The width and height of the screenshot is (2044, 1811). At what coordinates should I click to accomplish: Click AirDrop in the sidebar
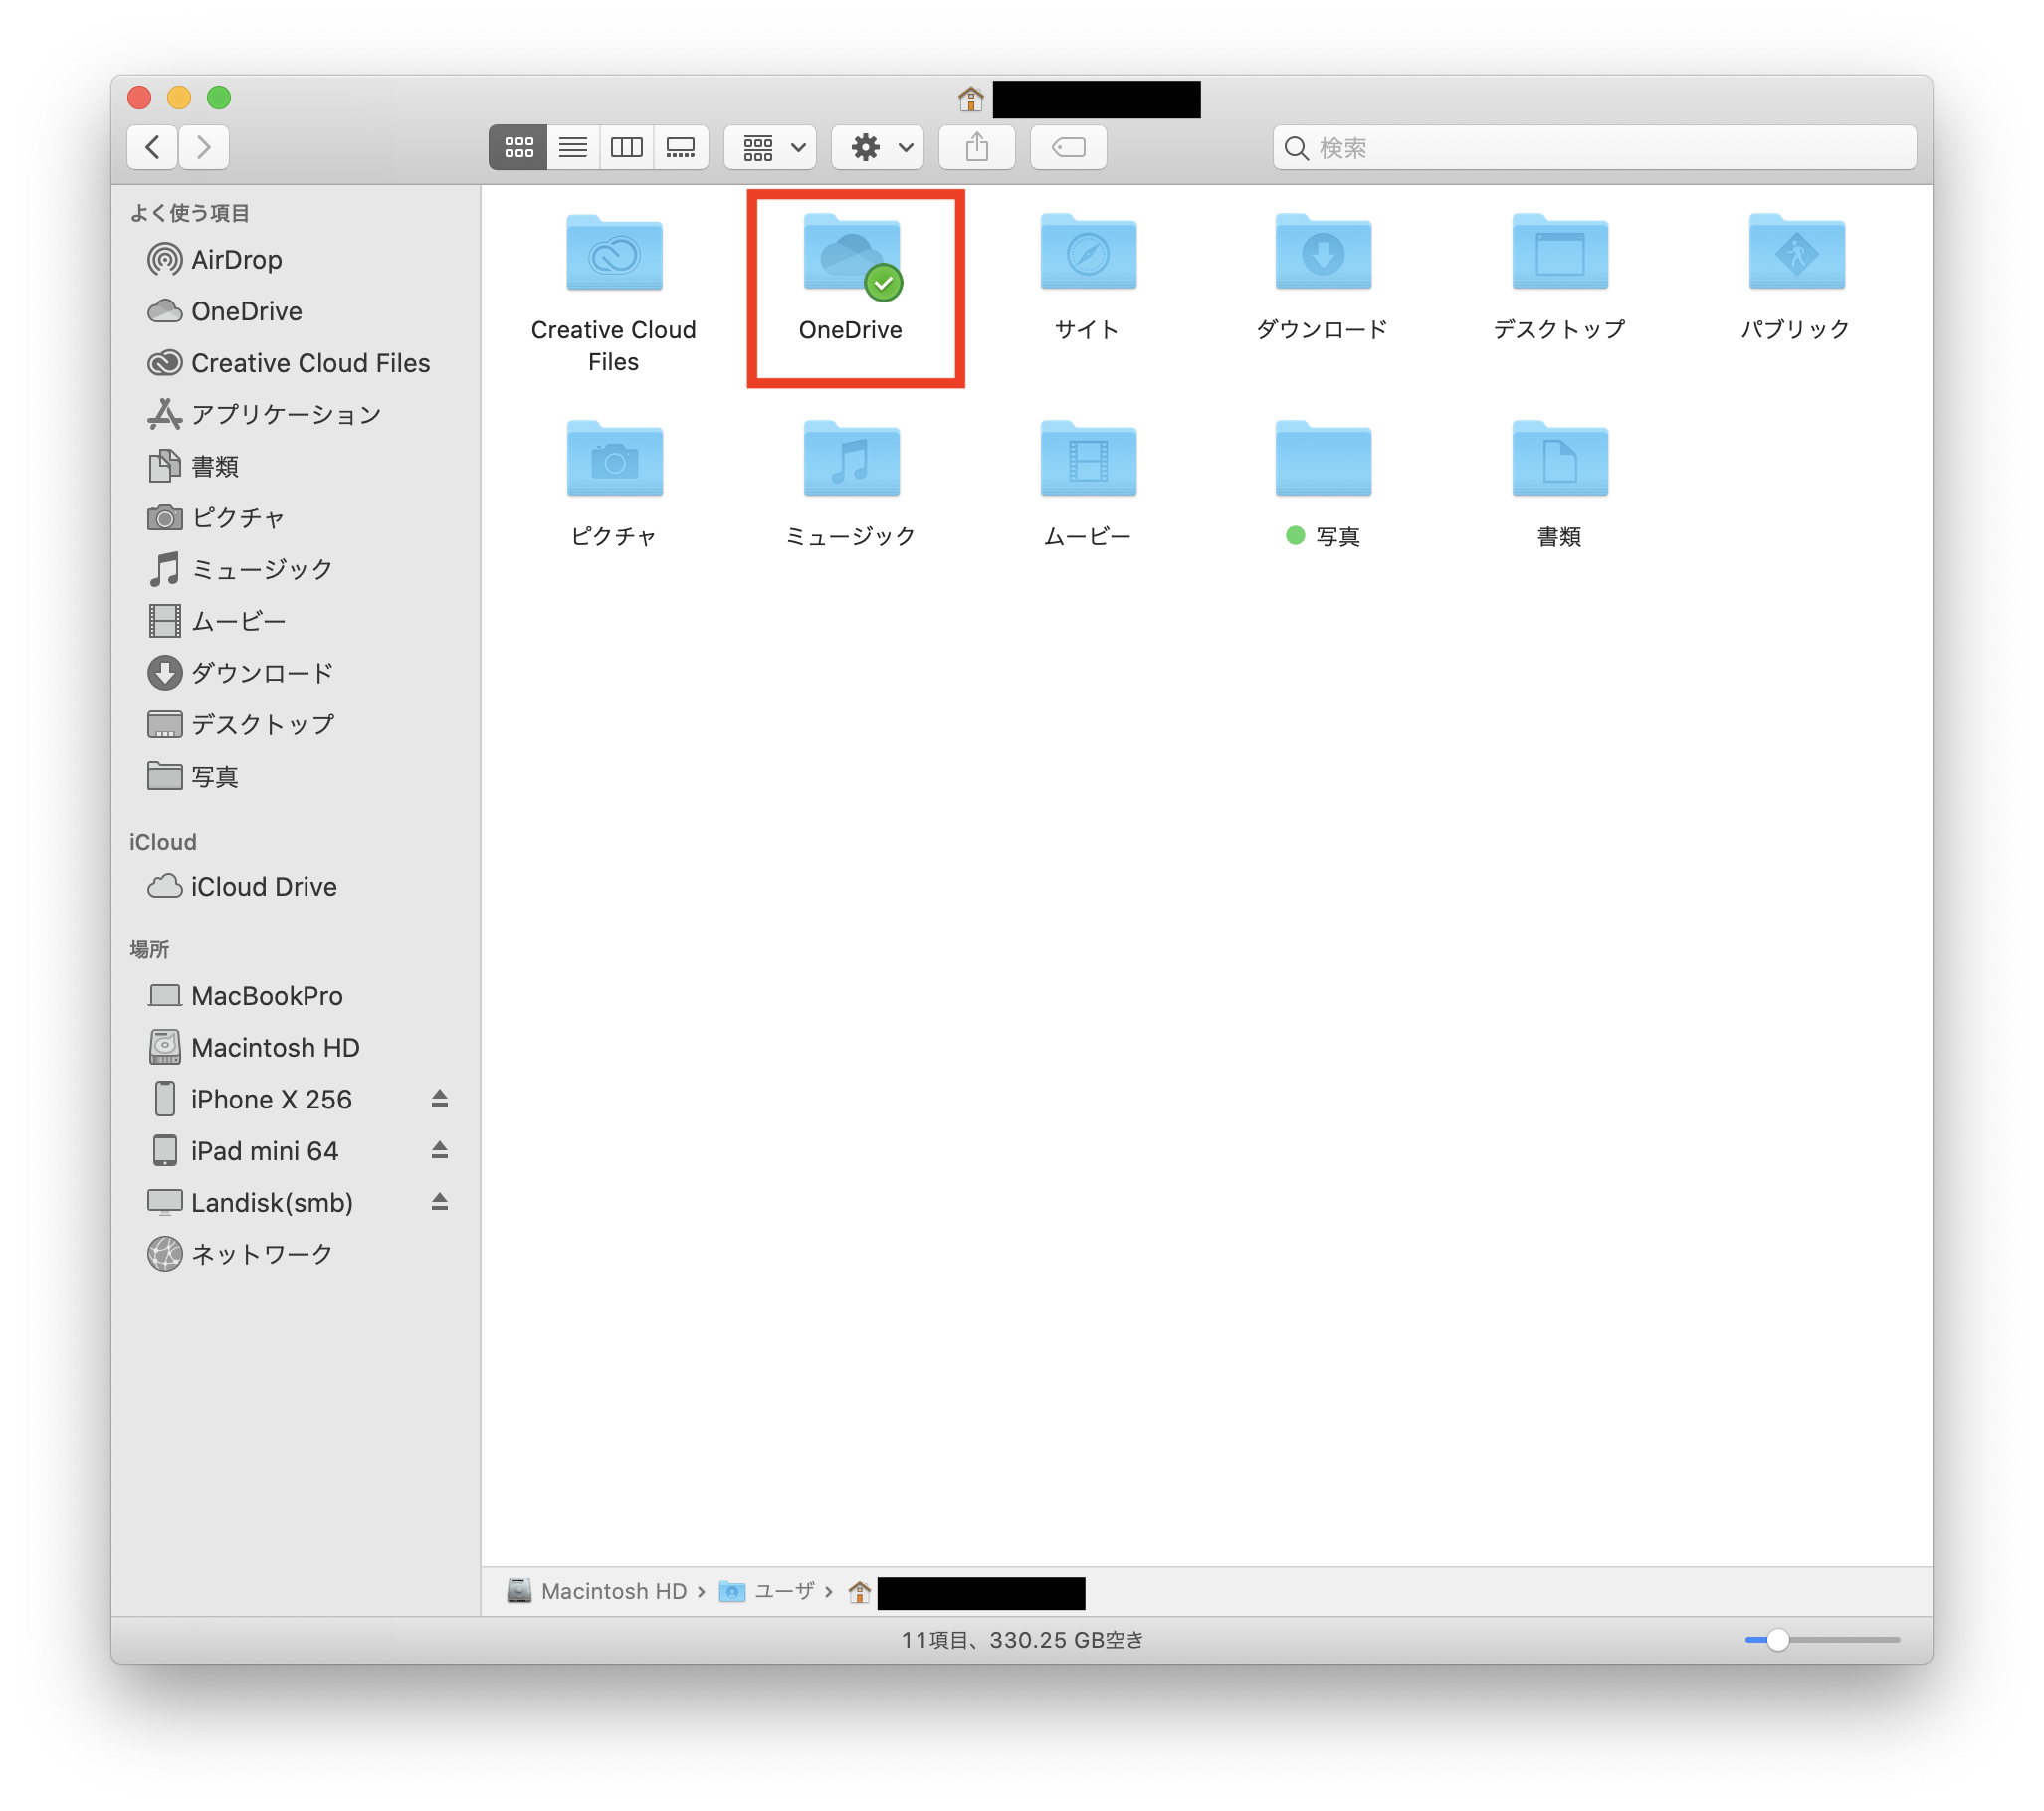click(236, 260)
